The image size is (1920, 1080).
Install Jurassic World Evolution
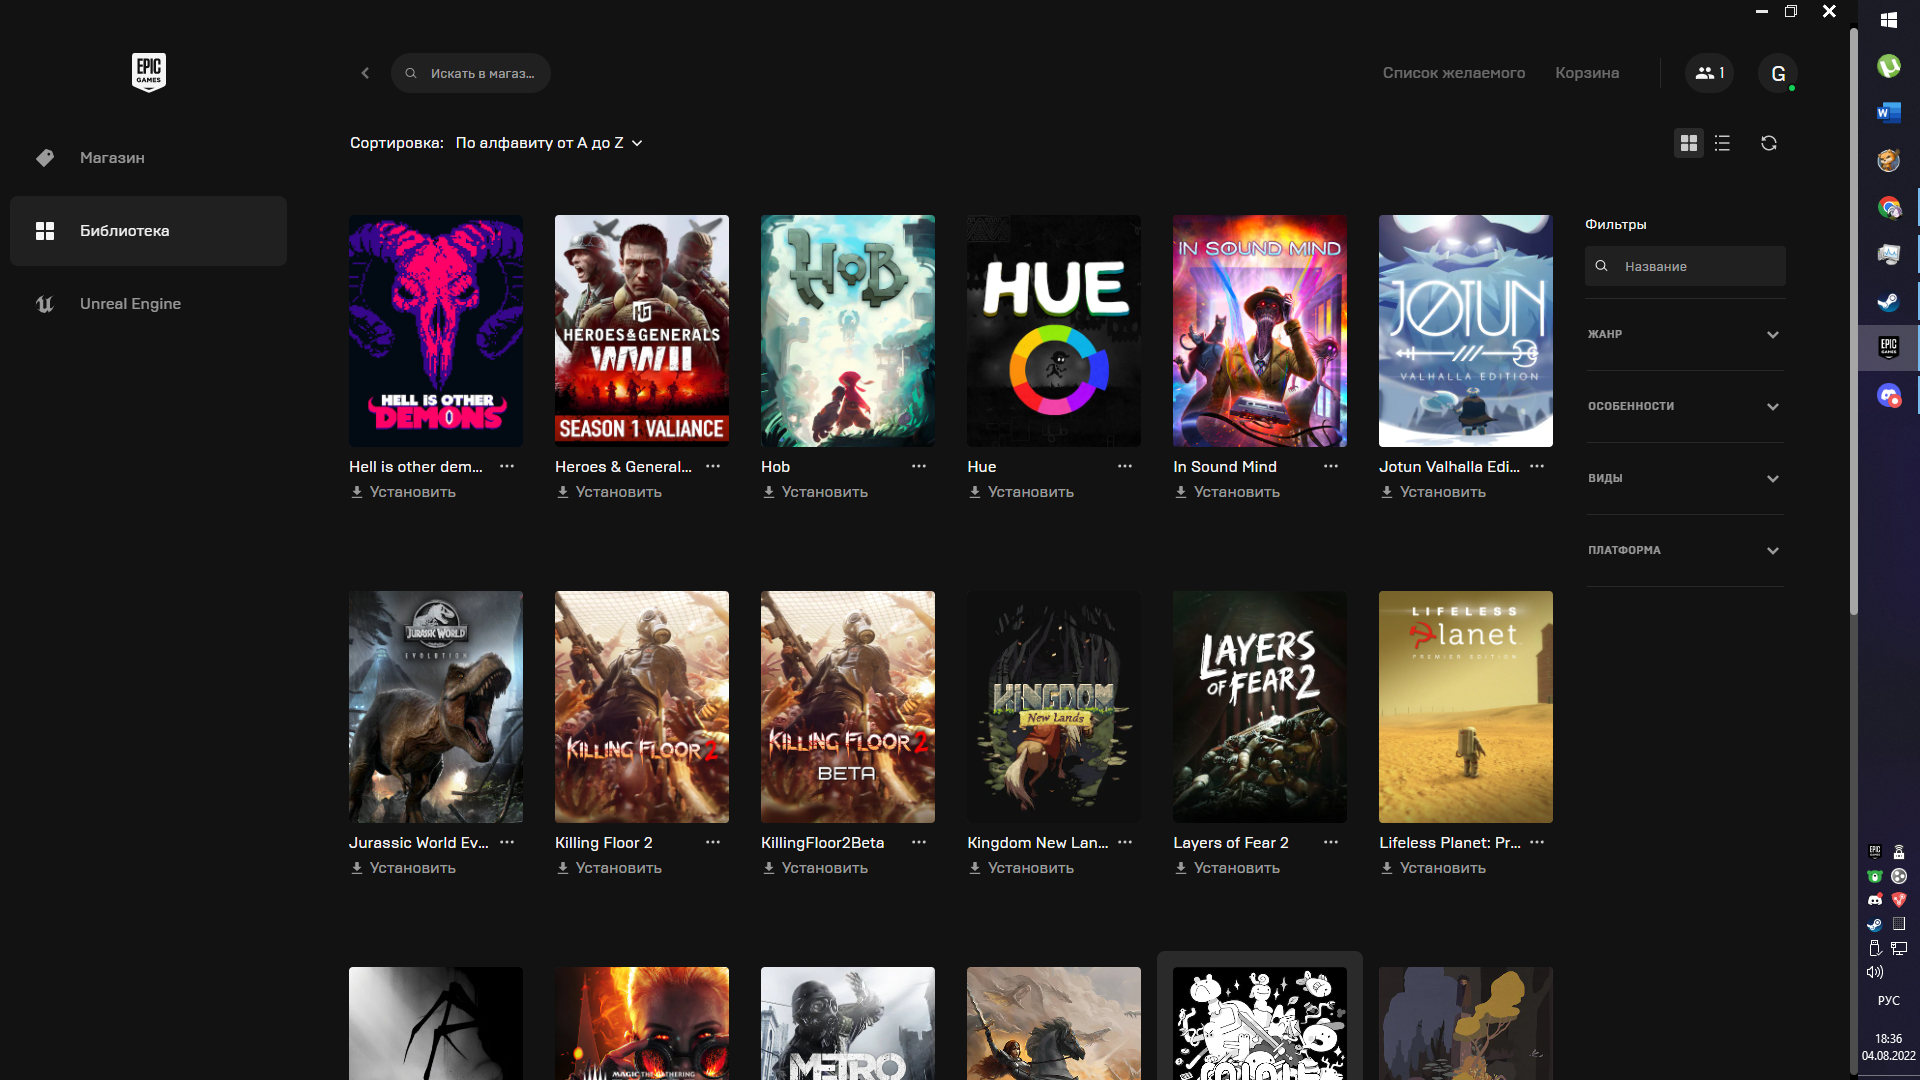click(x=403, y=868)
